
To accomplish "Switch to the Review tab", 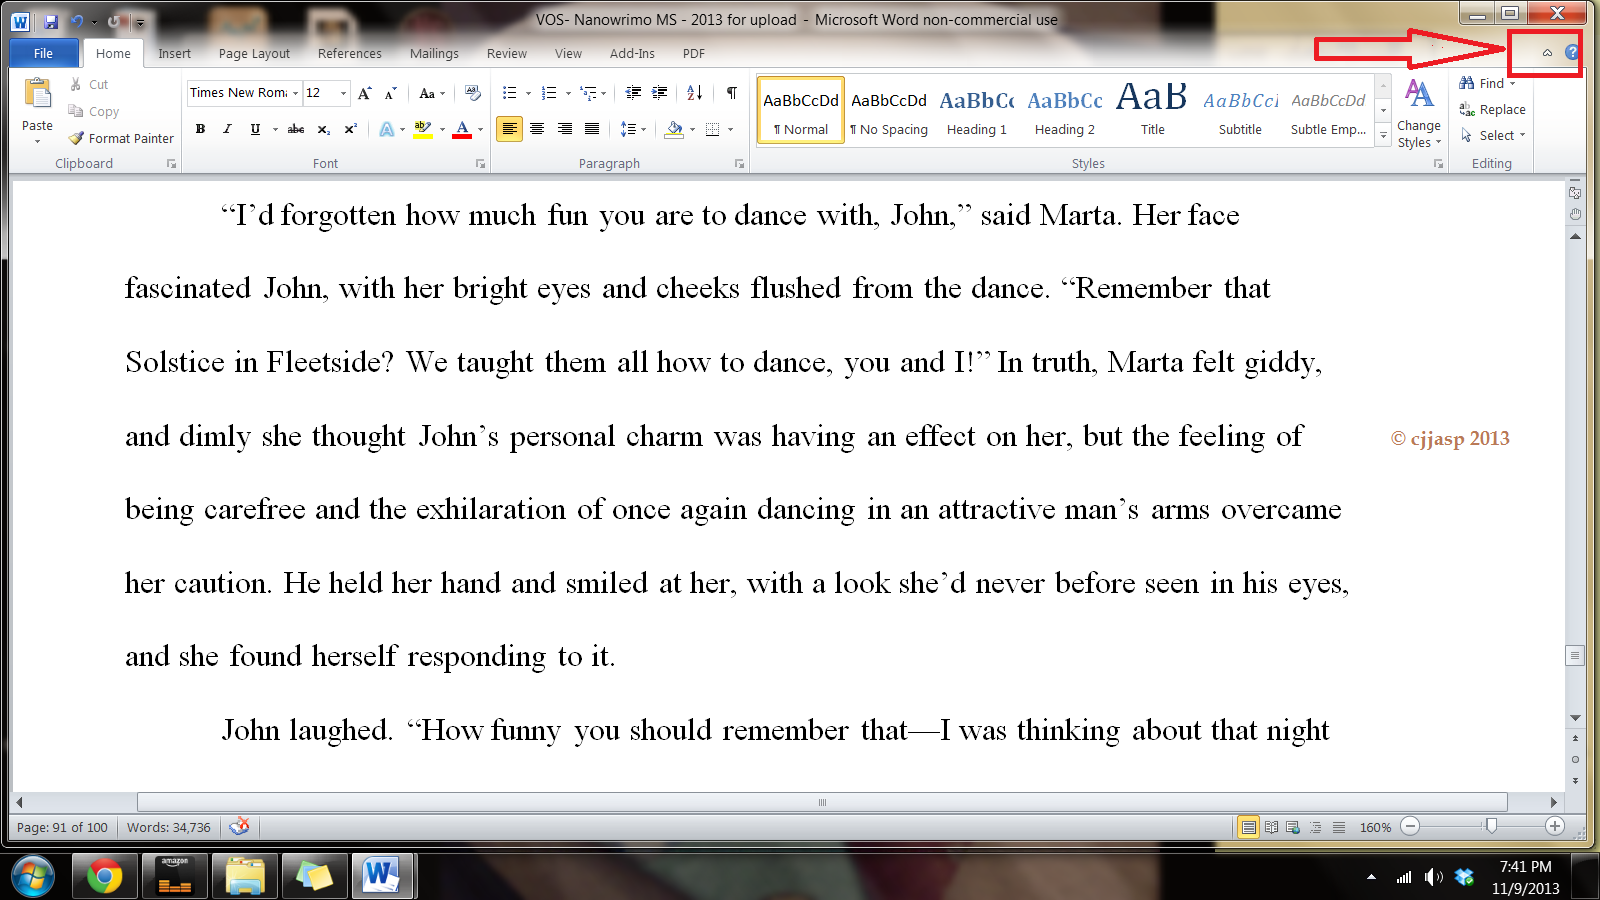I will pos(506,54).
